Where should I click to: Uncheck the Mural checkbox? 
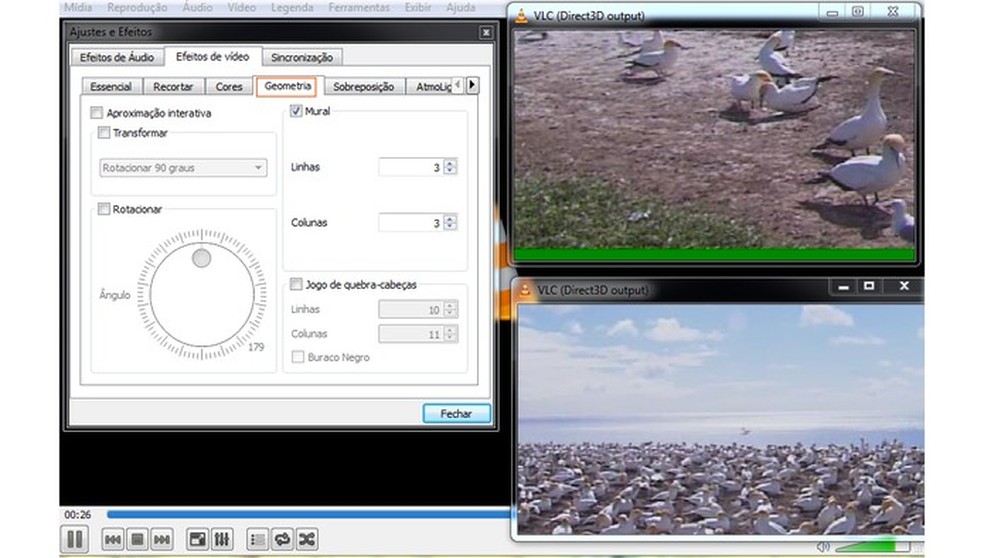click(296, 111)
